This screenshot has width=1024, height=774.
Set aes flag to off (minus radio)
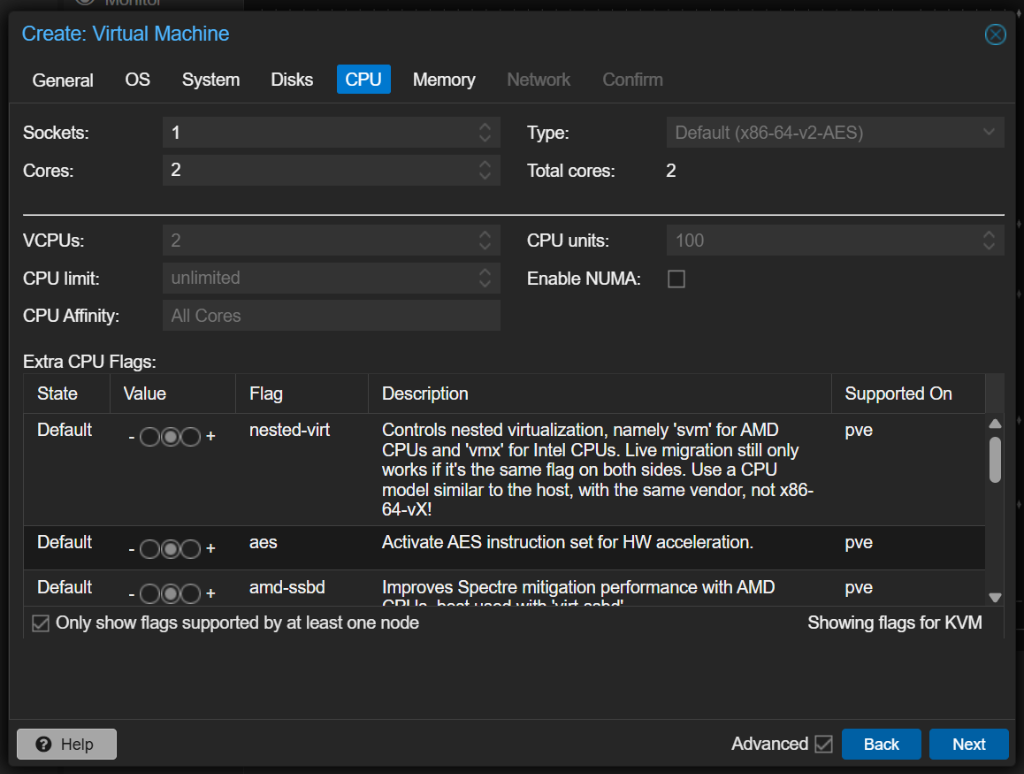tap(150, 549)
